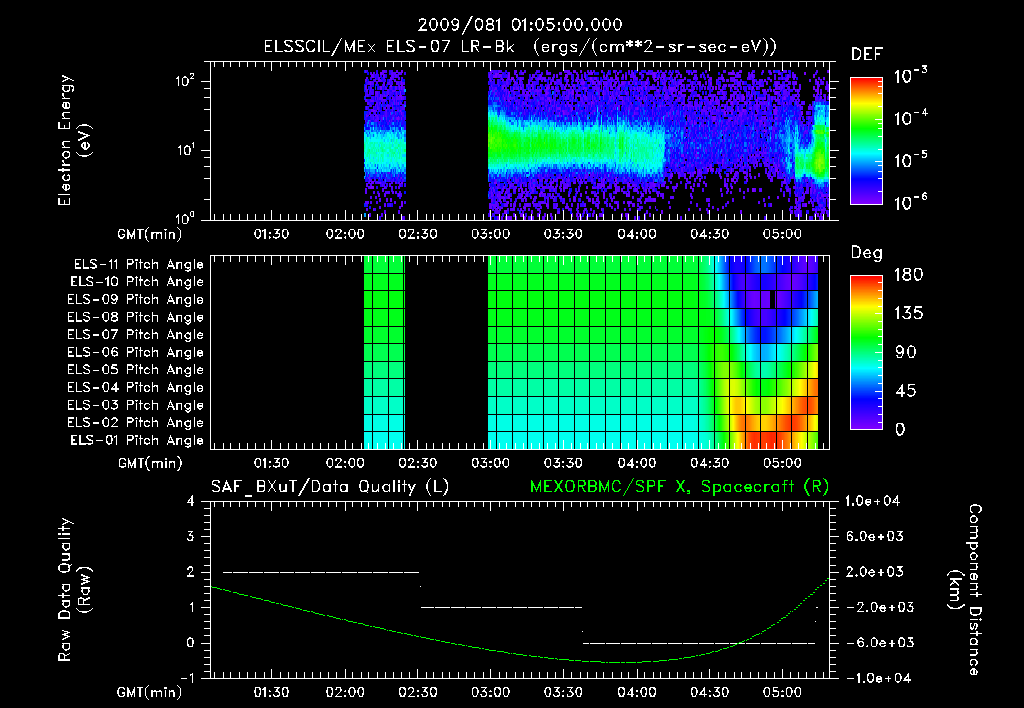Click the 02:00 tick label under the data quality plot
Image resolution: width=1024 pixels, height=708 pixels.
coord(345,692)
